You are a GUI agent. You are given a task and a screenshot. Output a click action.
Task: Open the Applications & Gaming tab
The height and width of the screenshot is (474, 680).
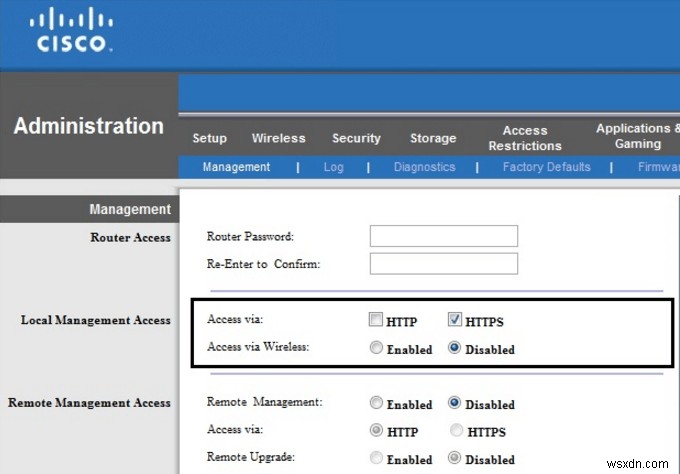635,136
